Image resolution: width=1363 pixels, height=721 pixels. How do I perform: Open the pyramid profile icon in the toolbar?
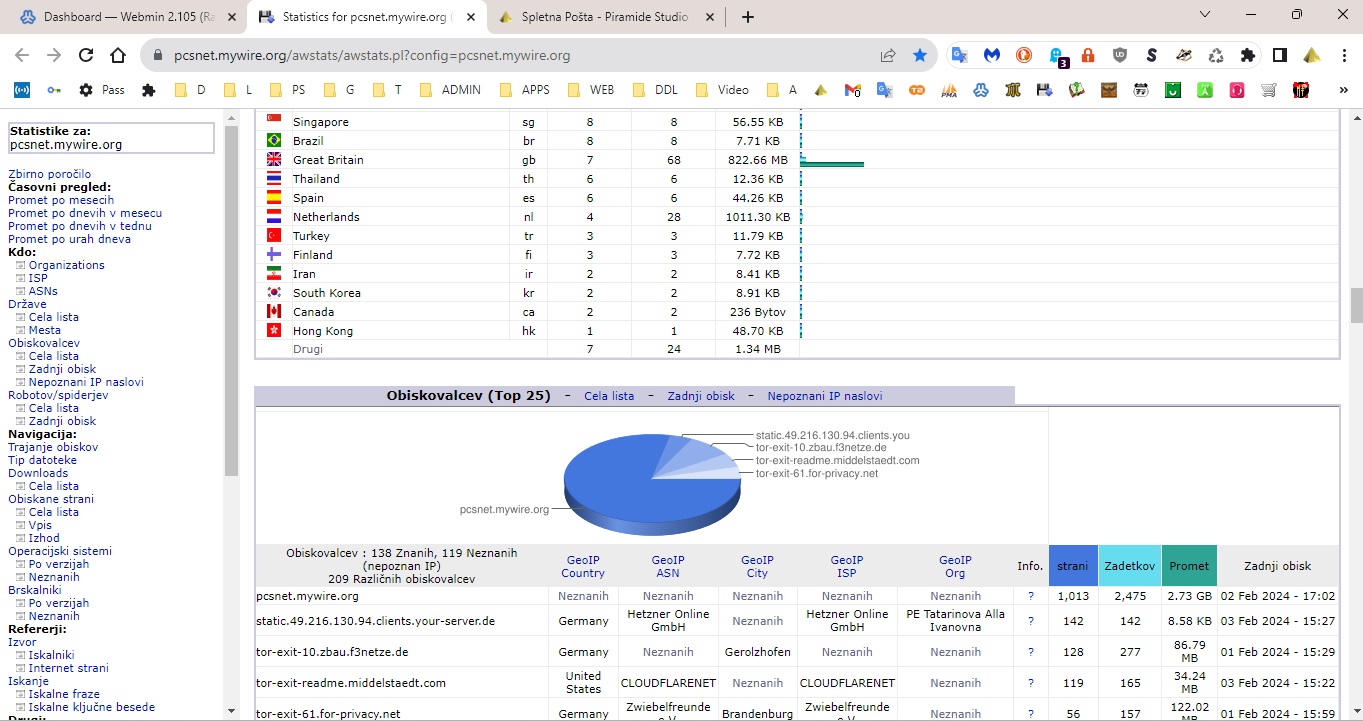[1312, 56]
